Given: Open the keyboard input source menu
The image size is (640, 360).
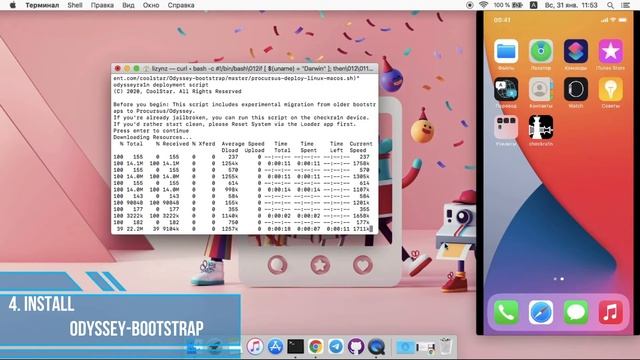Looking at the screenshot, I should coord(533,5).
